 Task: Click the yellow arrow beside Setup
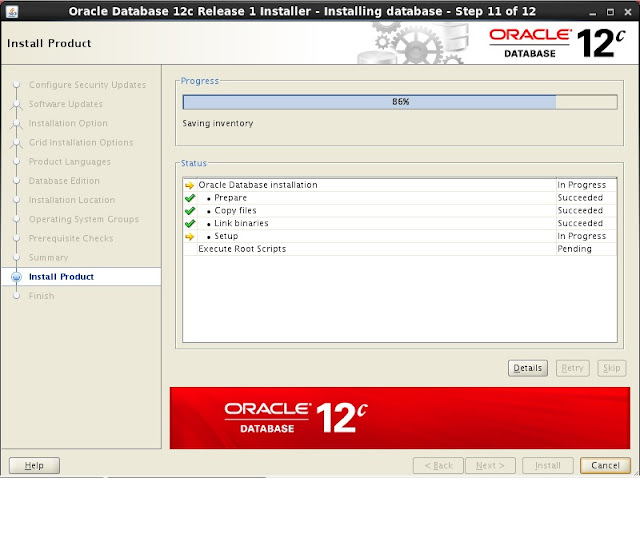189,236
